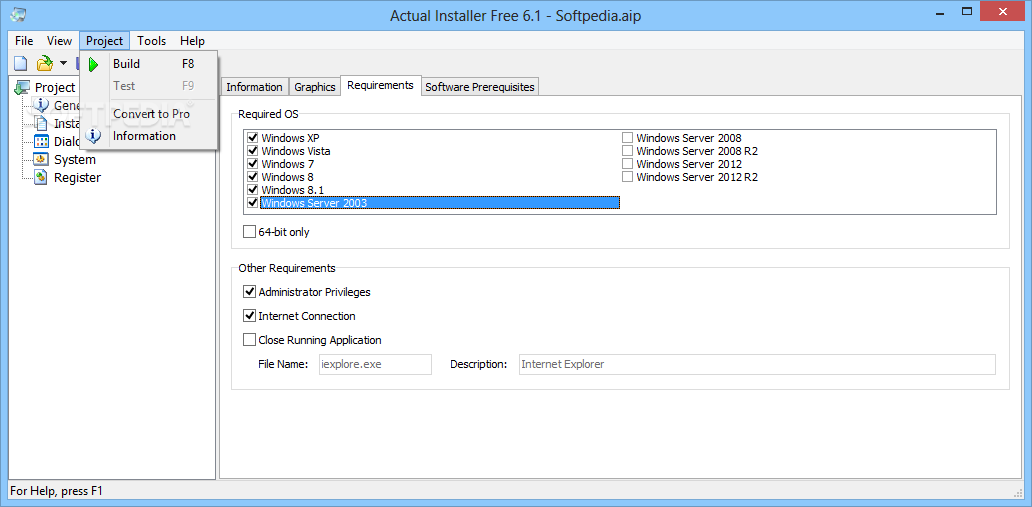The height and width of the screenshot is (507, 1032).
Task: Click the green Build arrow icon
Action: tap(94, 64)
